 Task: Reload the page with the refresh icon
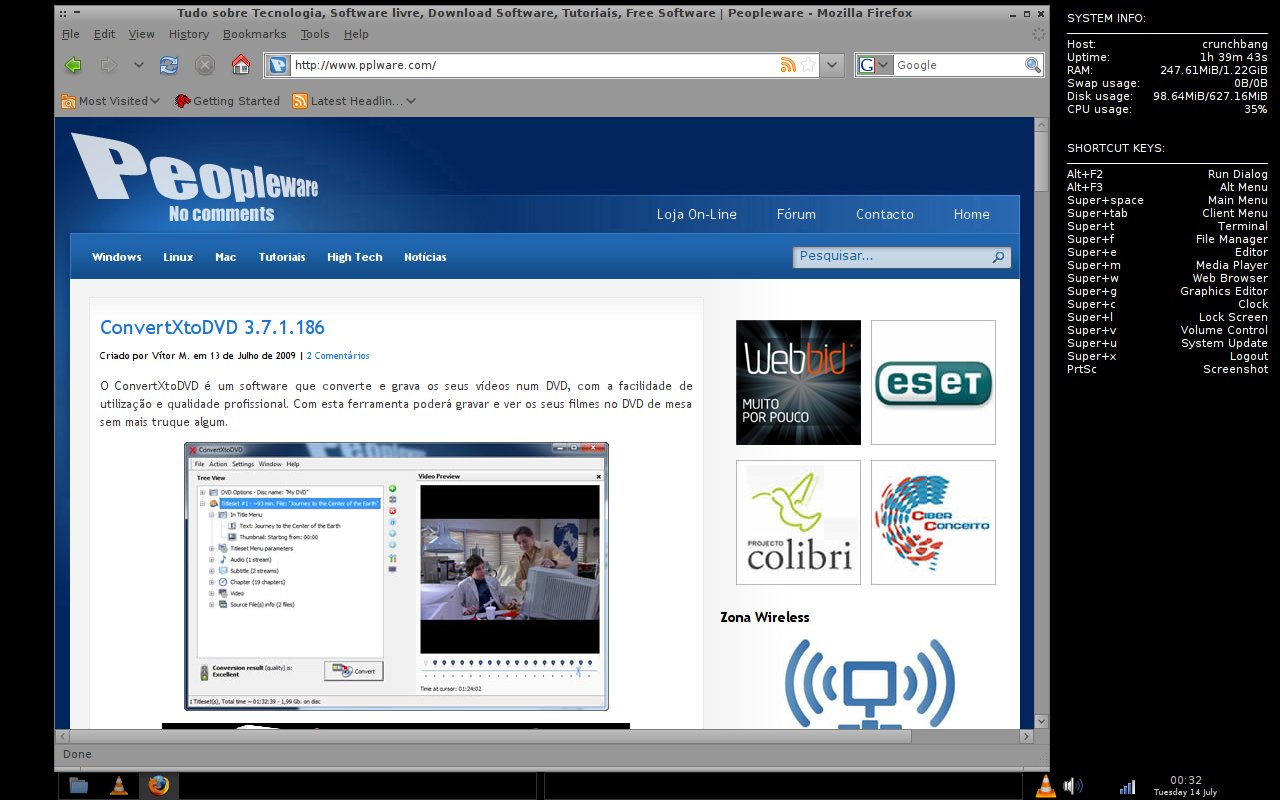169,65
